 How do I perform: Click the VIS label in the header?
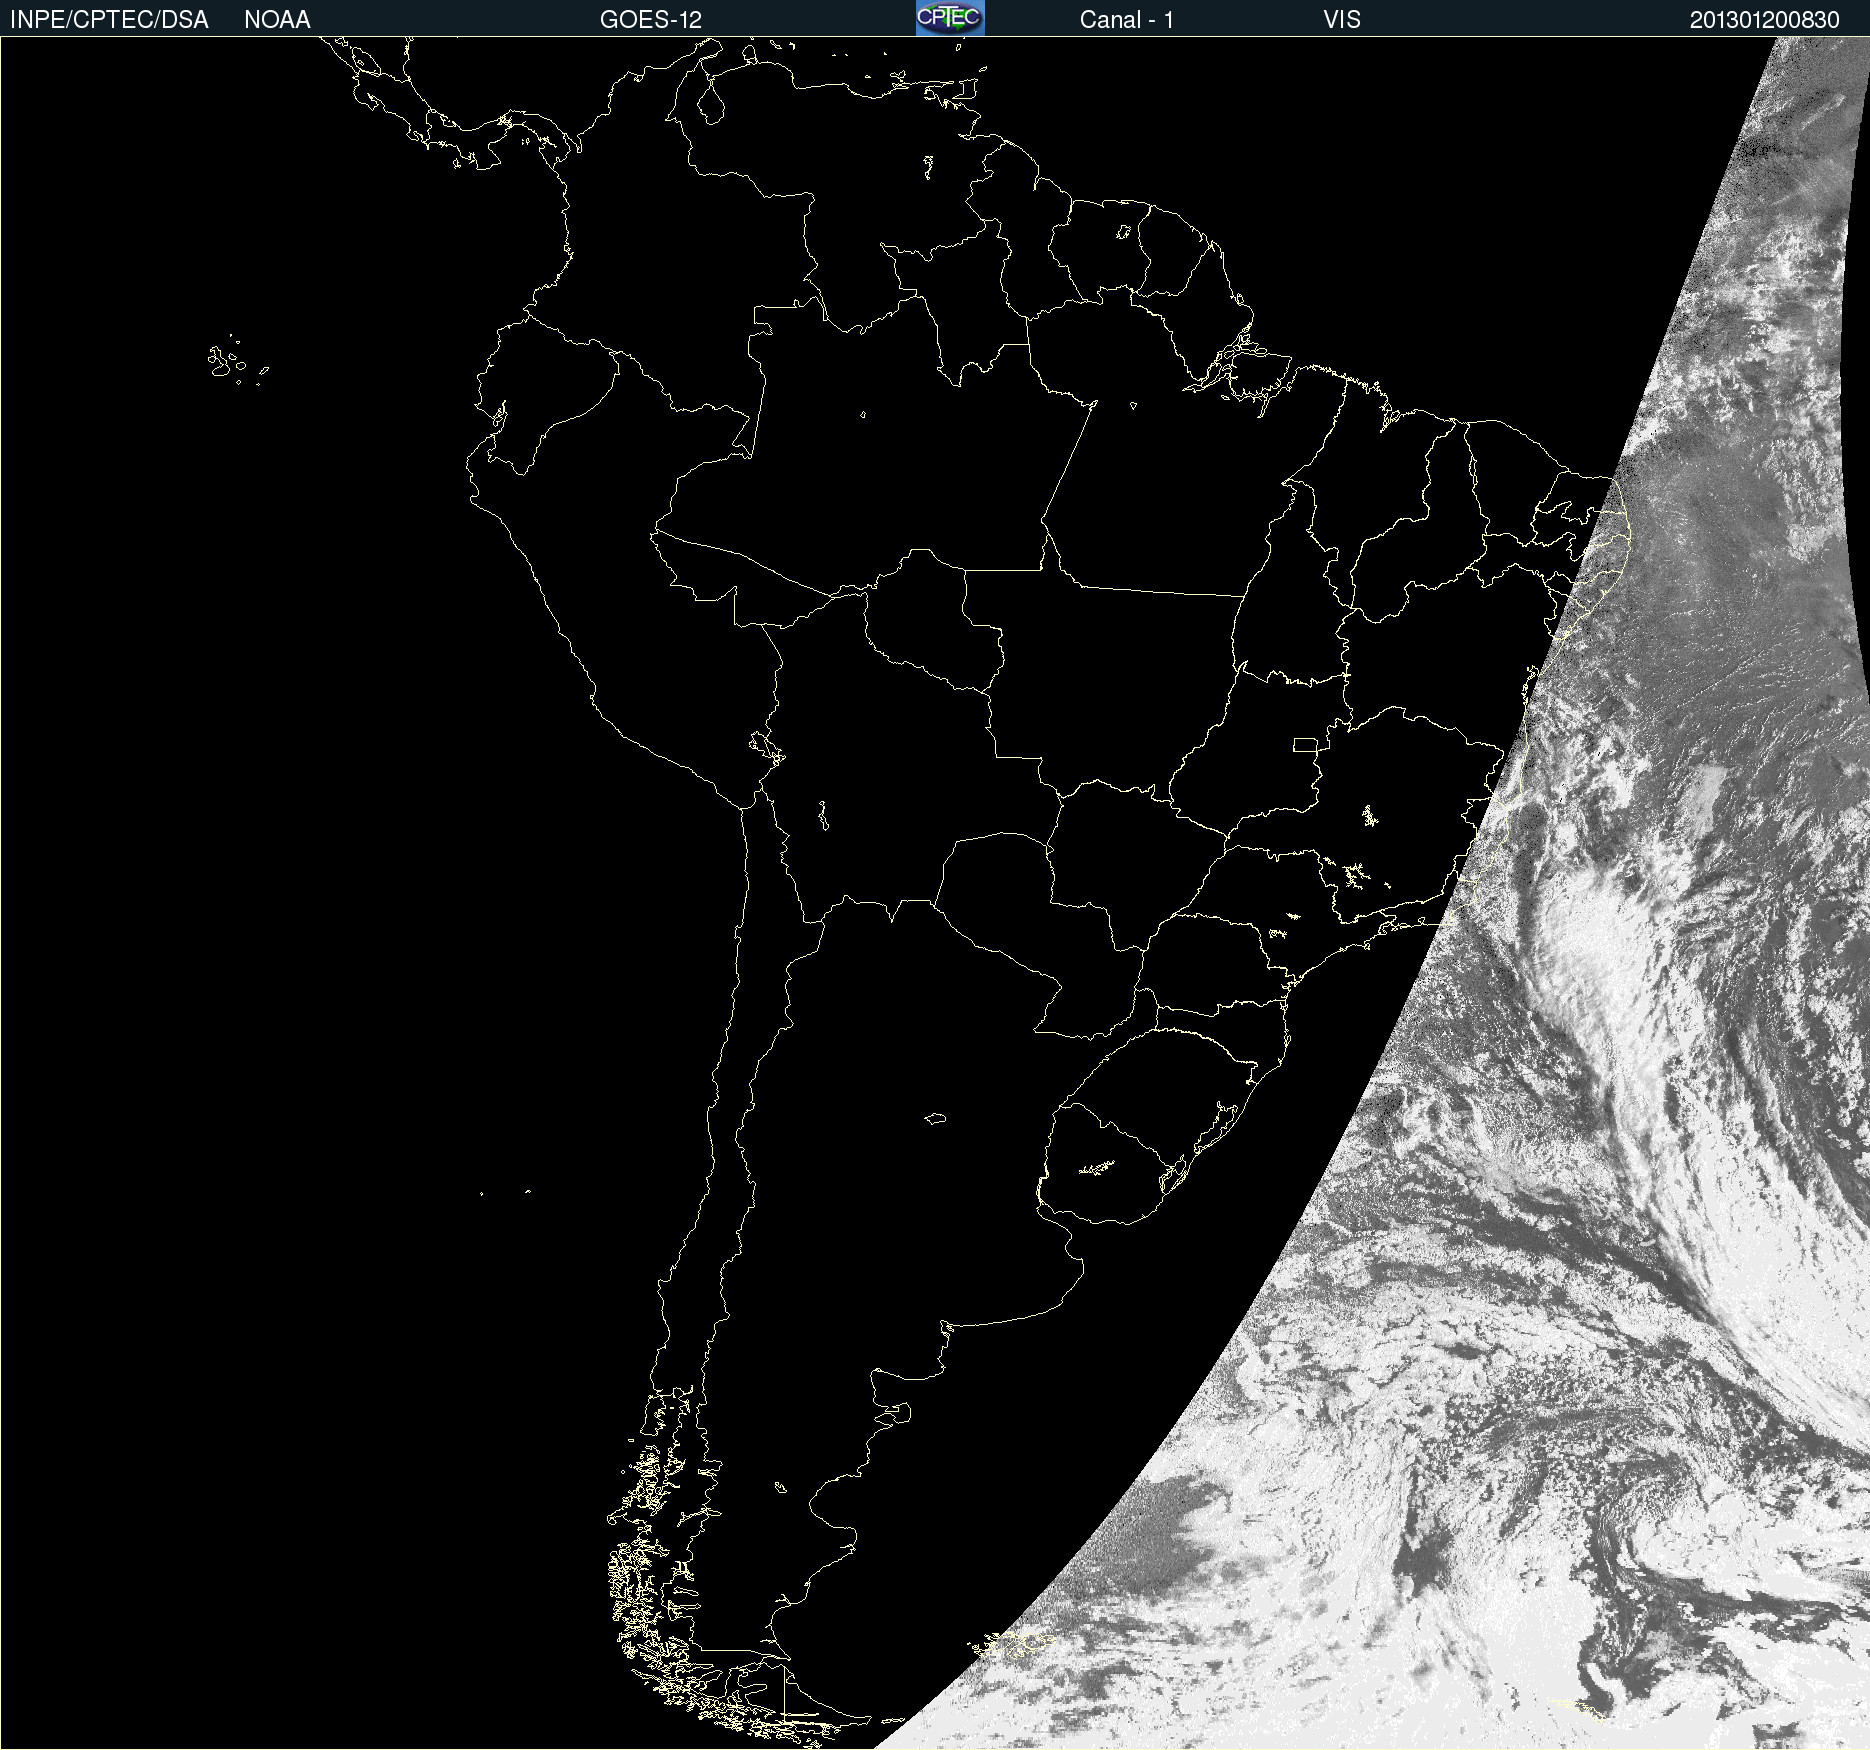(x=1341, y=20)
